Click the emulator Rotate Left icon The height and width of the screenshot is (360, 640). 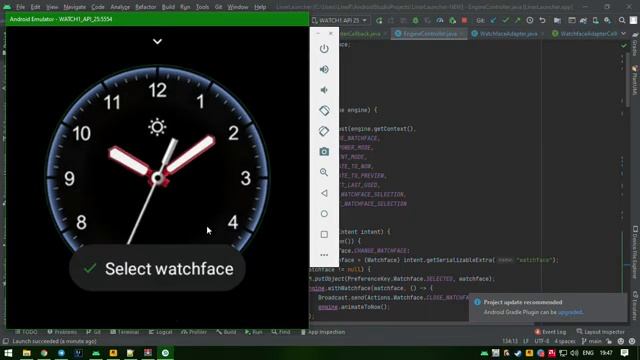pos(324,110)
